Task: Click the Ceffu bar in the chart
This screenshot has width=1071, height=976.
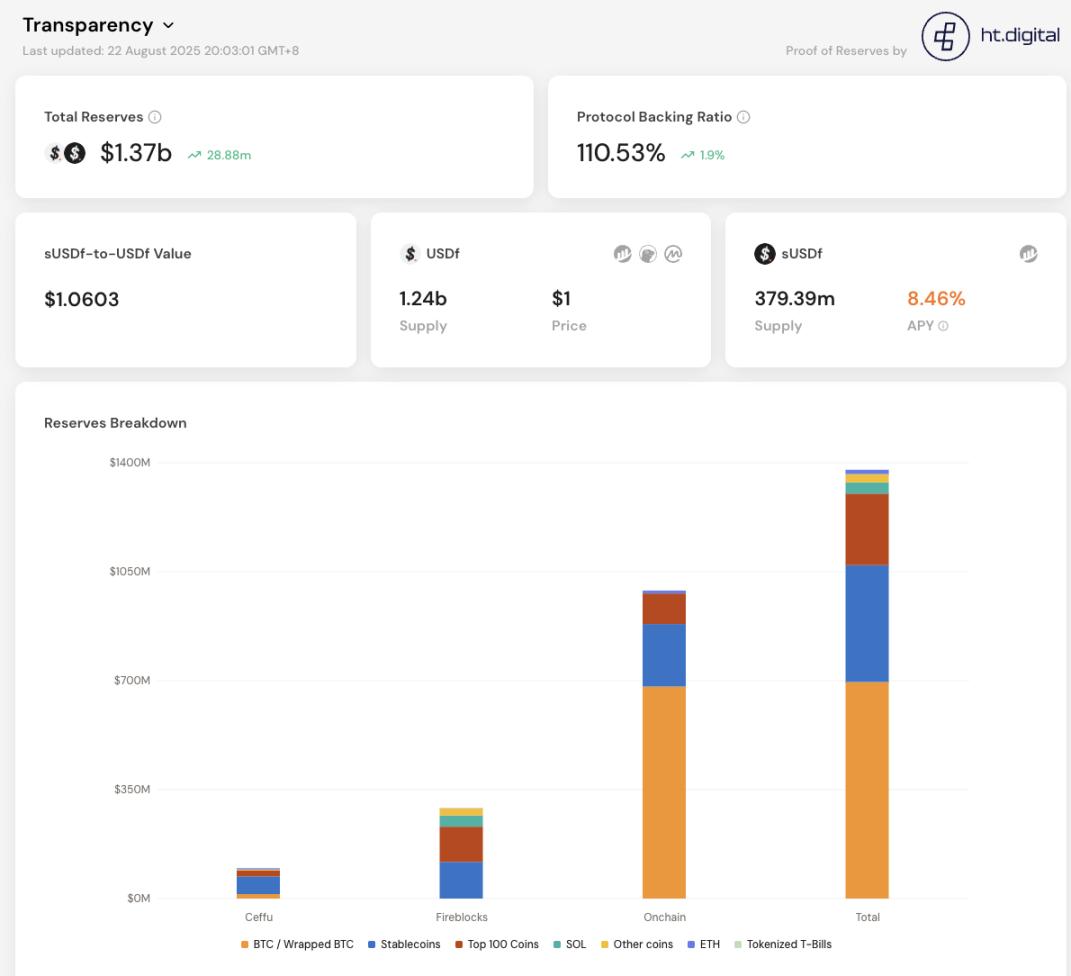Action: [258, 884]
